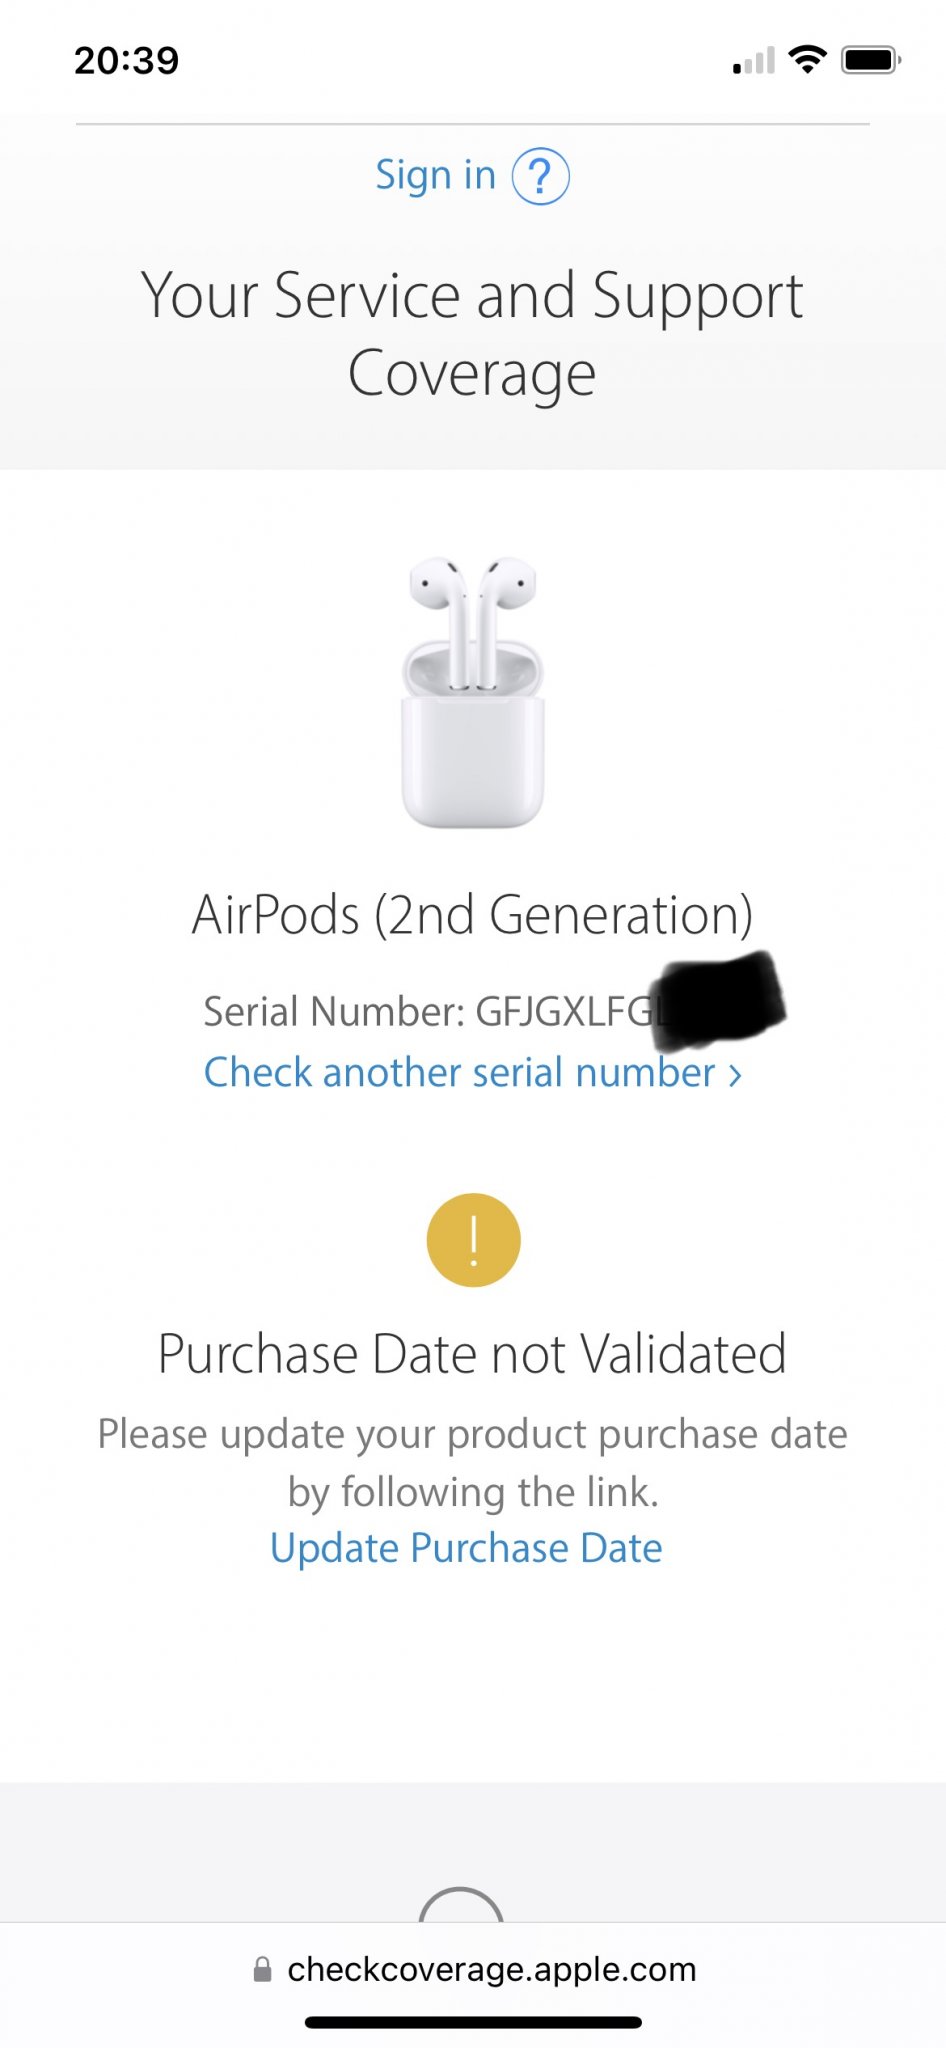Tap the battery indicator icon

(x=871, y=60)
